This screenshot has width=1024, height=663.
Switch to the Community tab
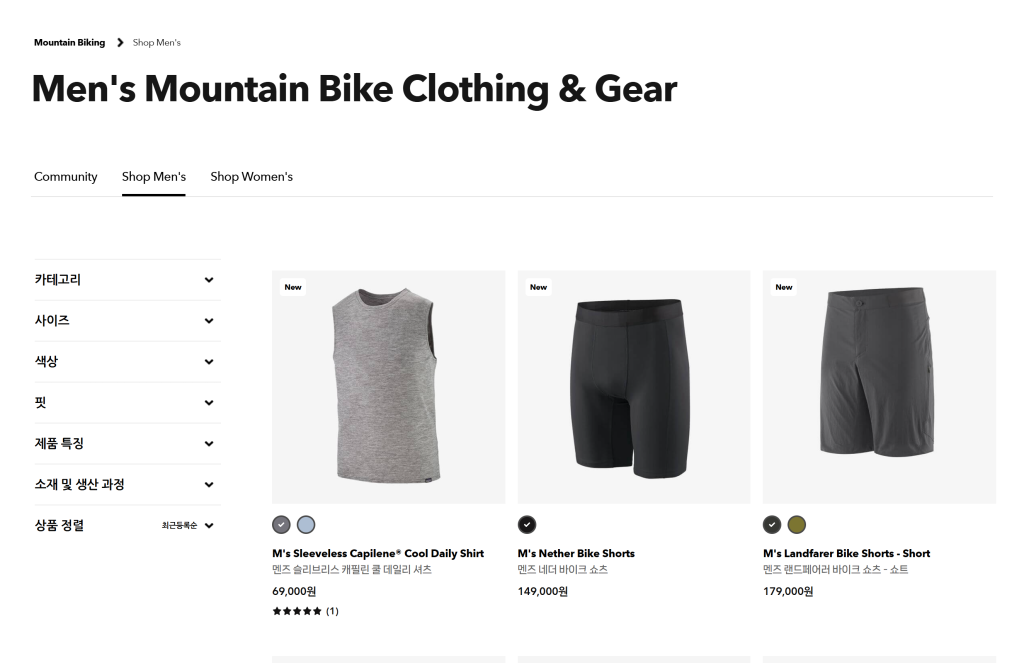click(x=66, y=177)
